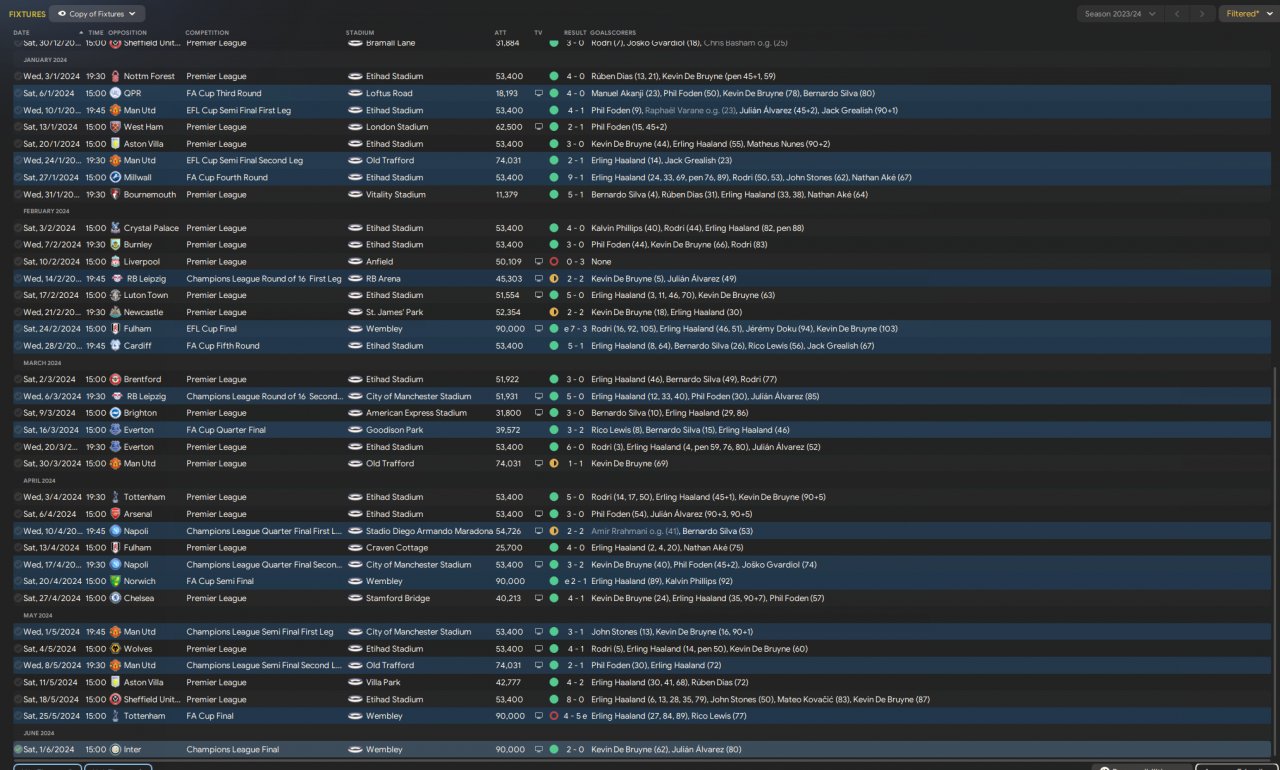Tick the selection circle on the Nottm Forest row
Viewport: 1280px width, 770px height.
coord(18,76)
